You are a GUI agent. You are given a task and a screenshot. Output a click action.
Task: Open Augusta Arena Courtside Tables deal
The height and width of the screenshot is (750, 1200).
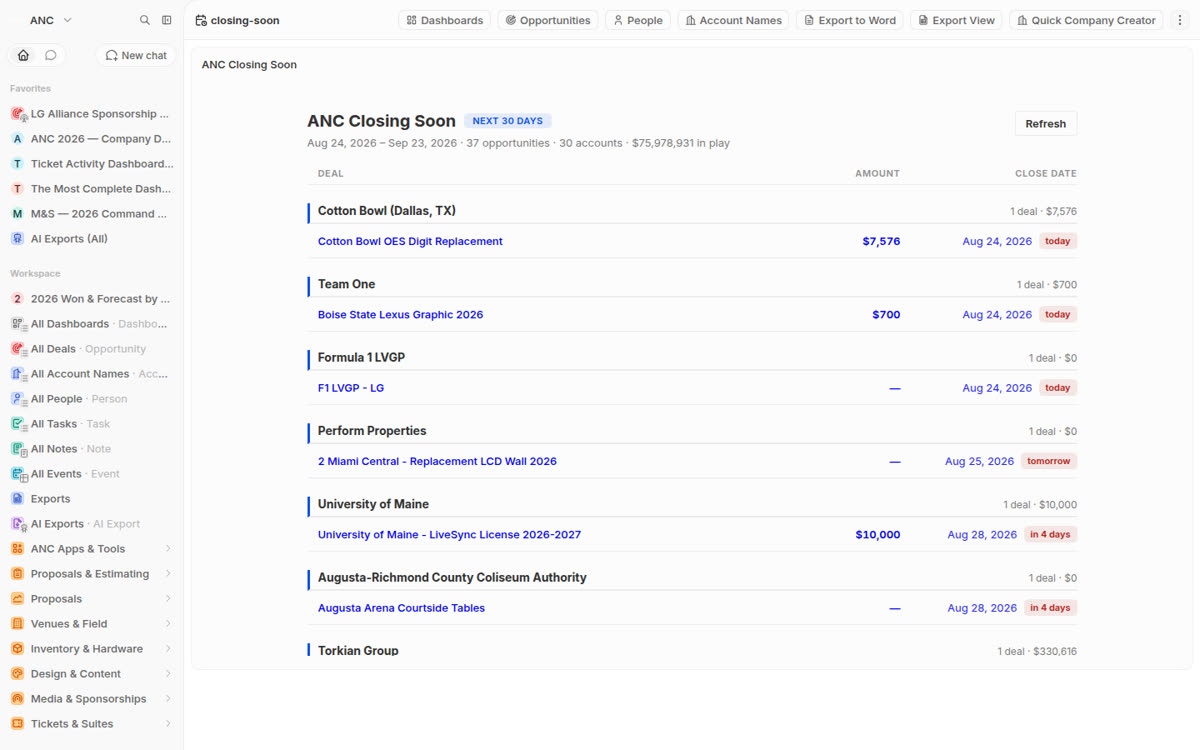[x=401, y=608]
